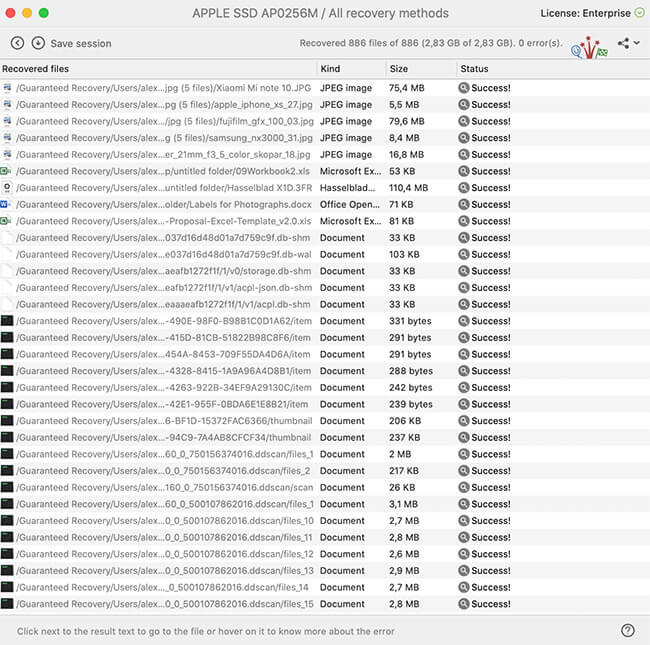Click magnifier icon for Proposal-Excel-Template_v2.0.xls
Screen dimensions: 650x645
463,221
